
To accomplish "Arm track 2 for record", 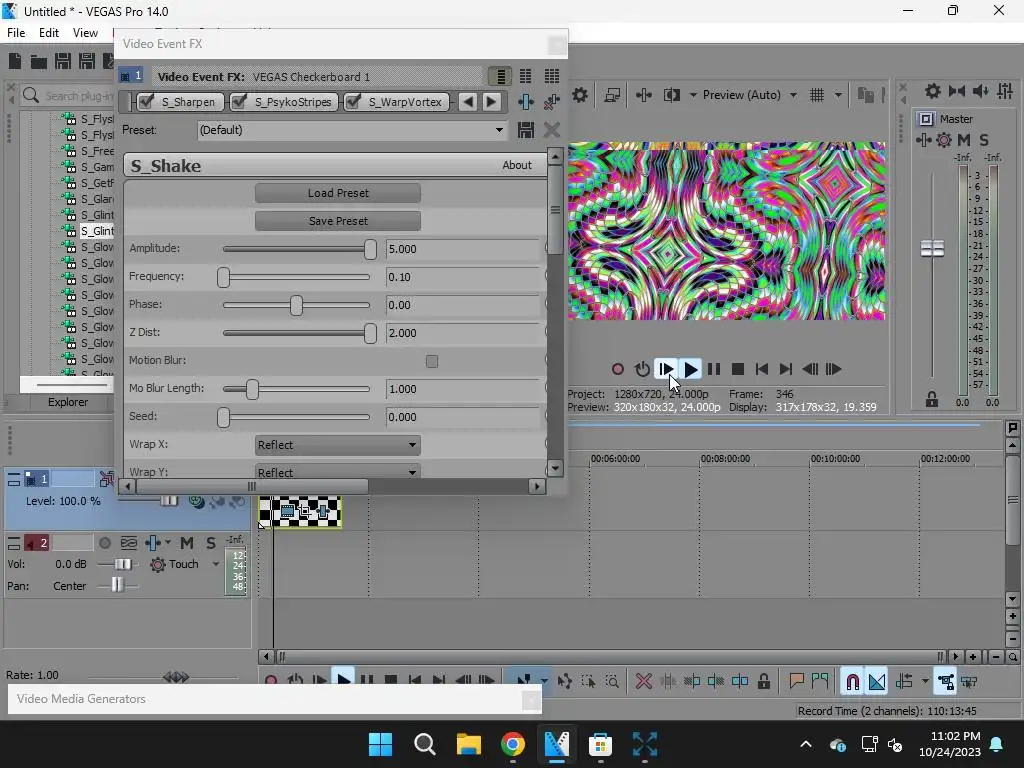I will 104,543.
